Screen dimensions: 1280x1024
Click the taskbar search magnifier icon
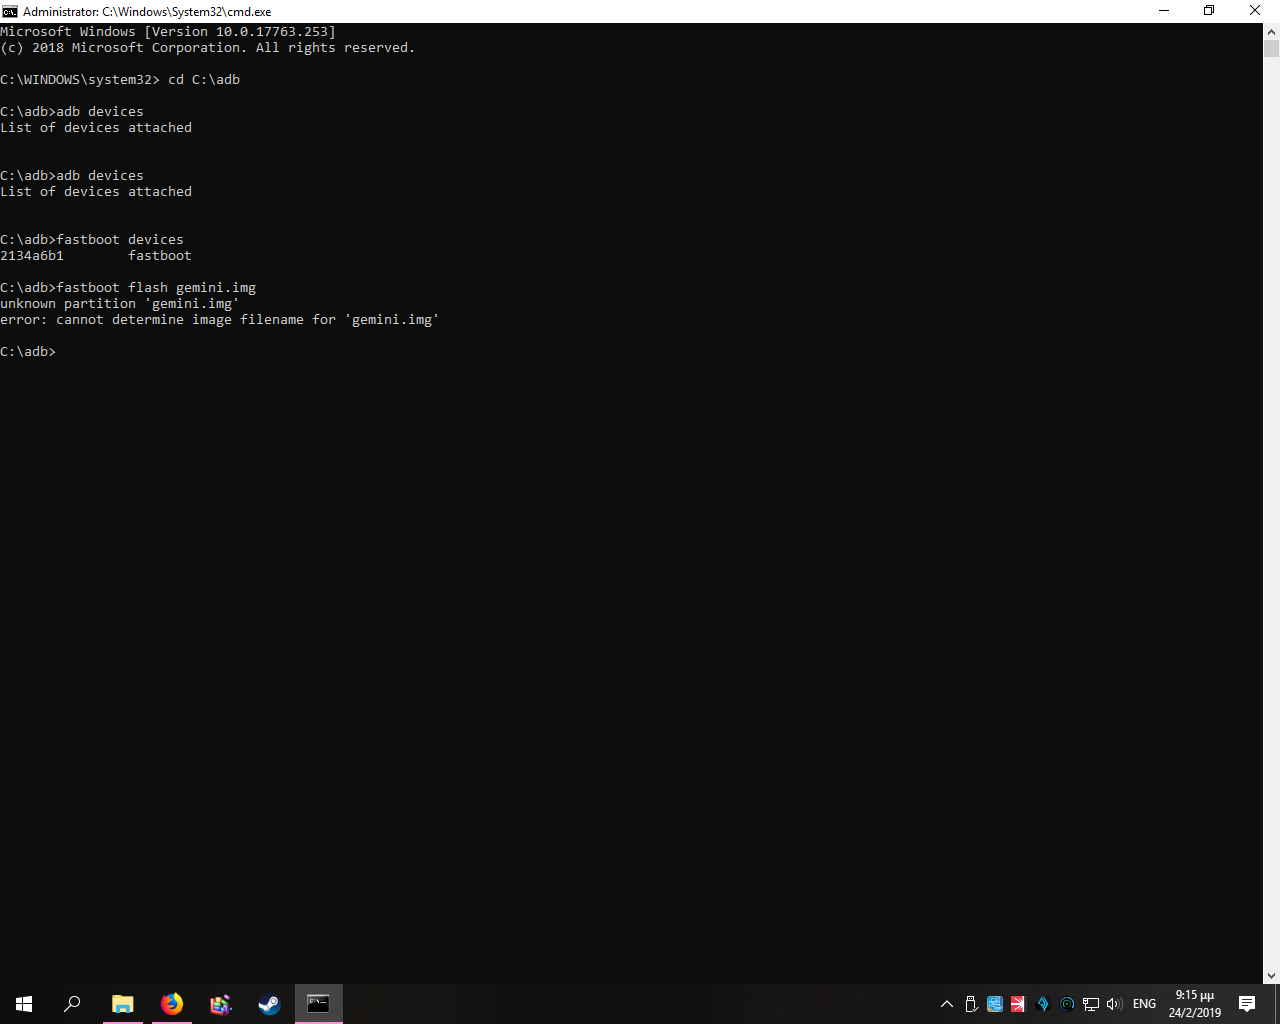tap(72, 1004)
